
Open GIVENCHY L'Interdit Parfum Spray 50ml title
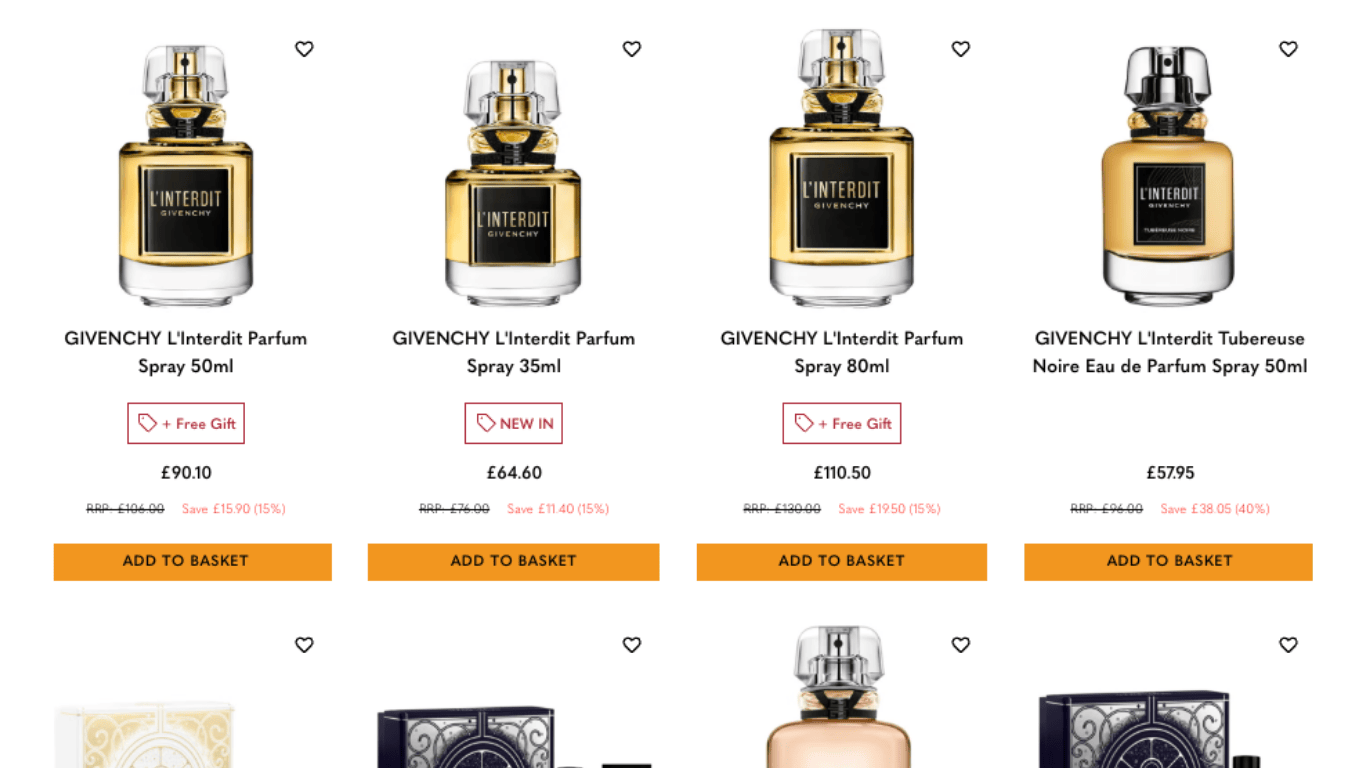[x=186, y=352]
